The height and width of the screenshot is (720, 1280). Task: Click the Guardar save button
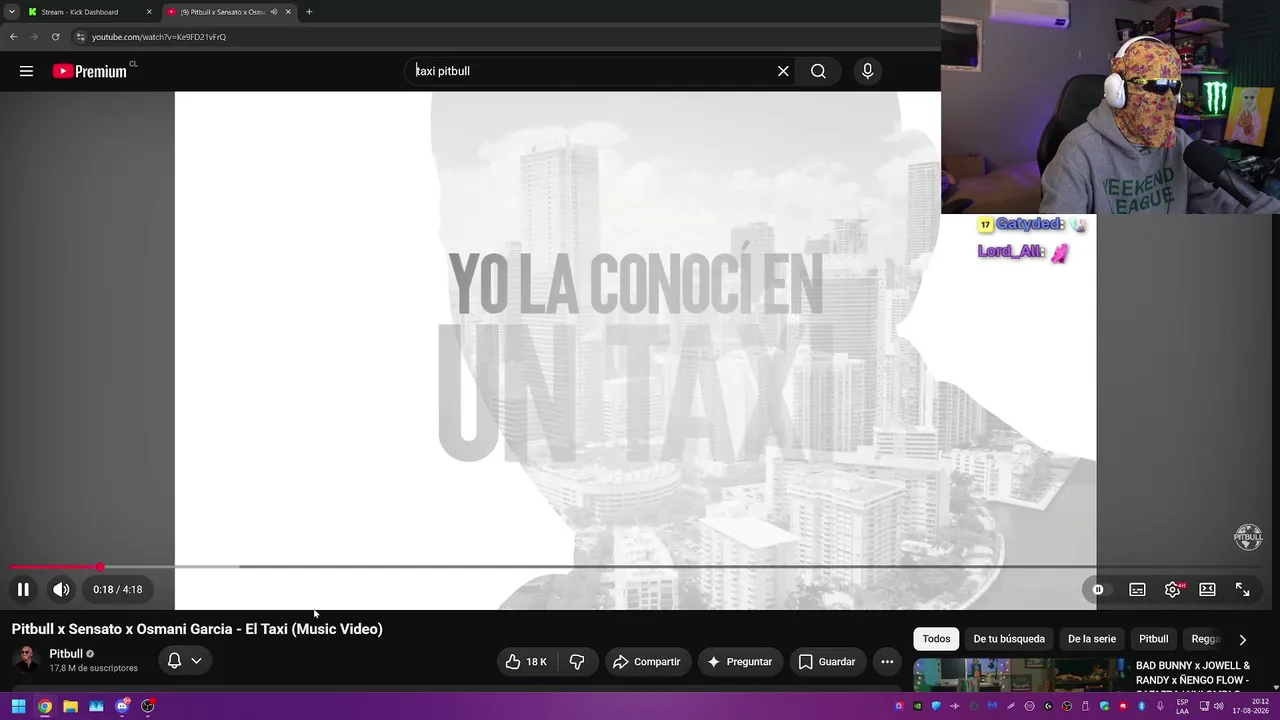point(827,662)
